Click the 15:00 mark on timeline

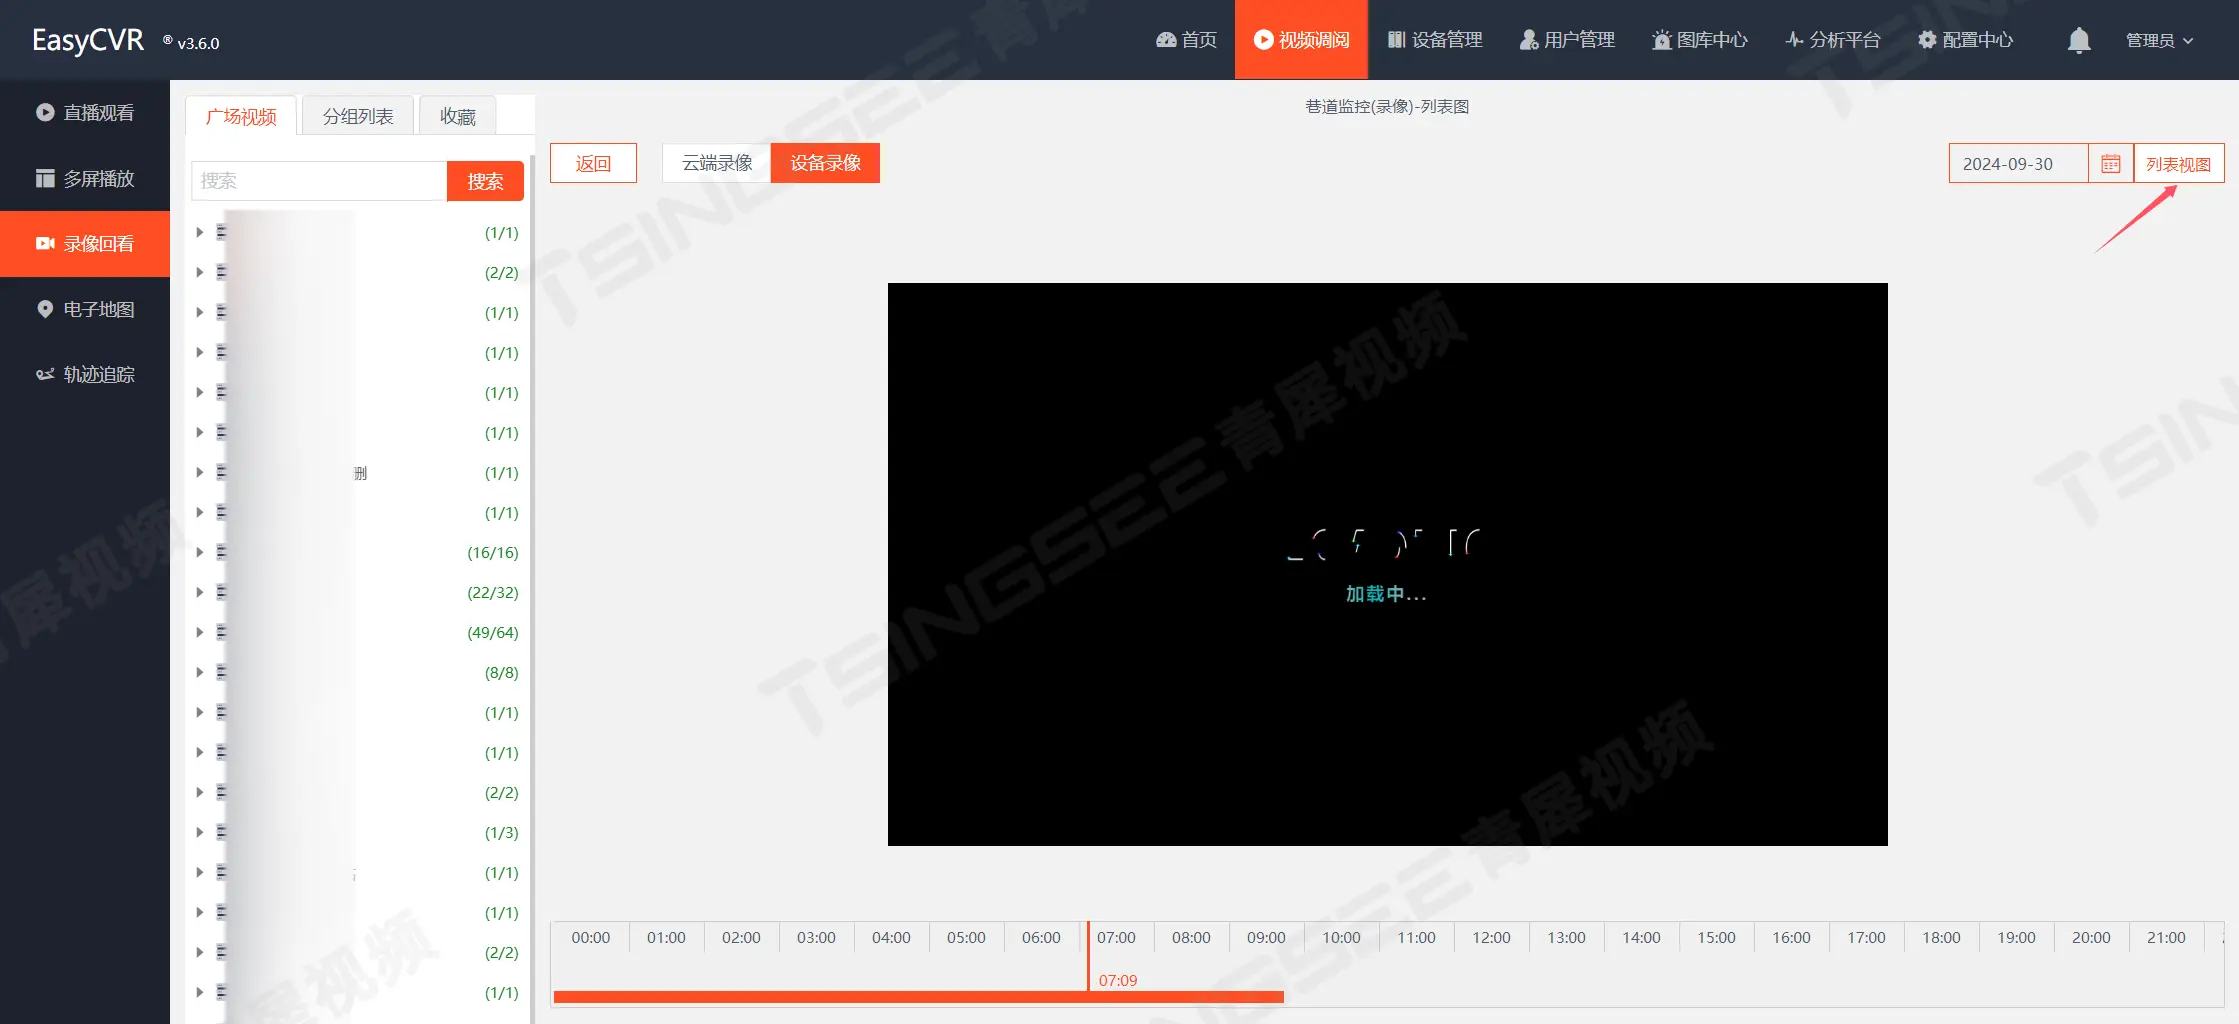click(x=1716, y=938)
